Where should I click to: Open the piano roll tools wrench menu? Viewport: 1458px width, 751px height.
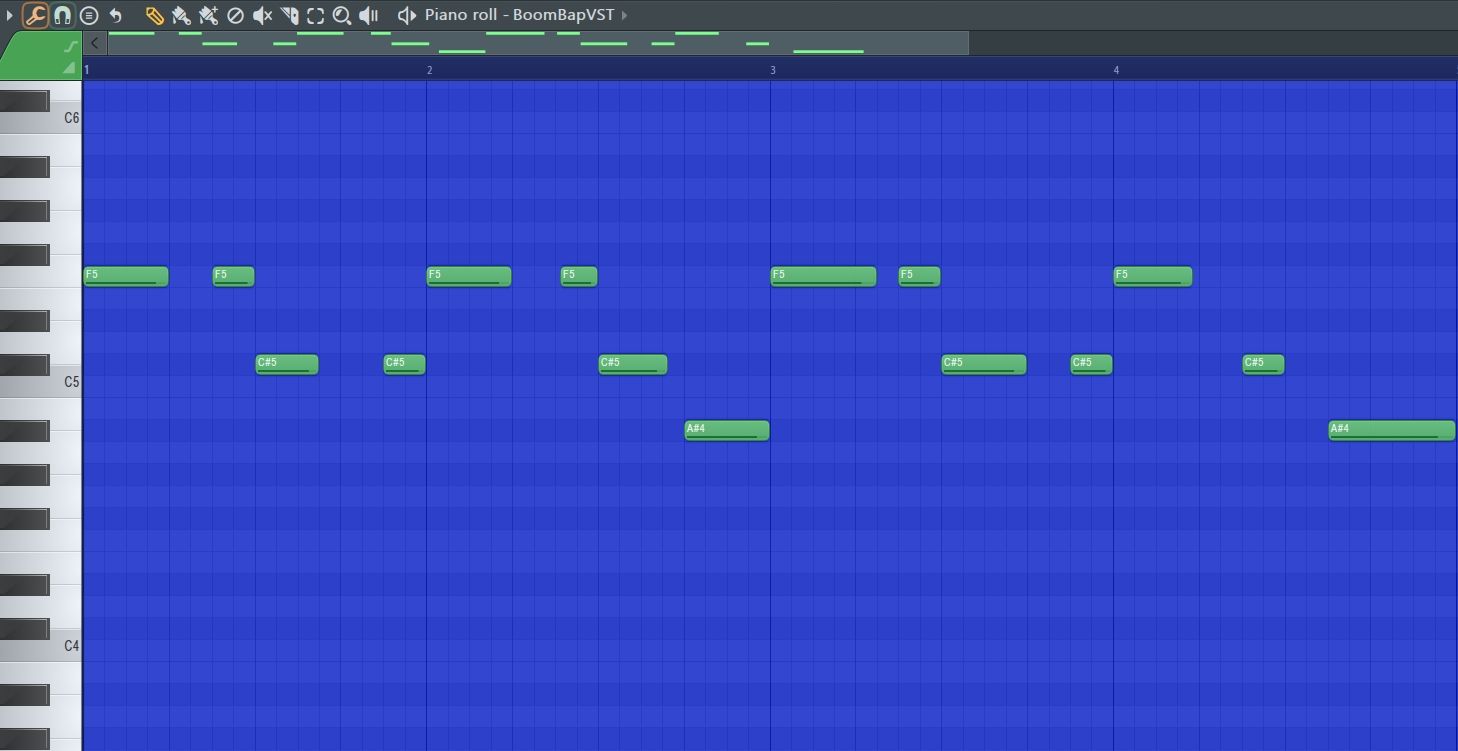tap(35, 15)
